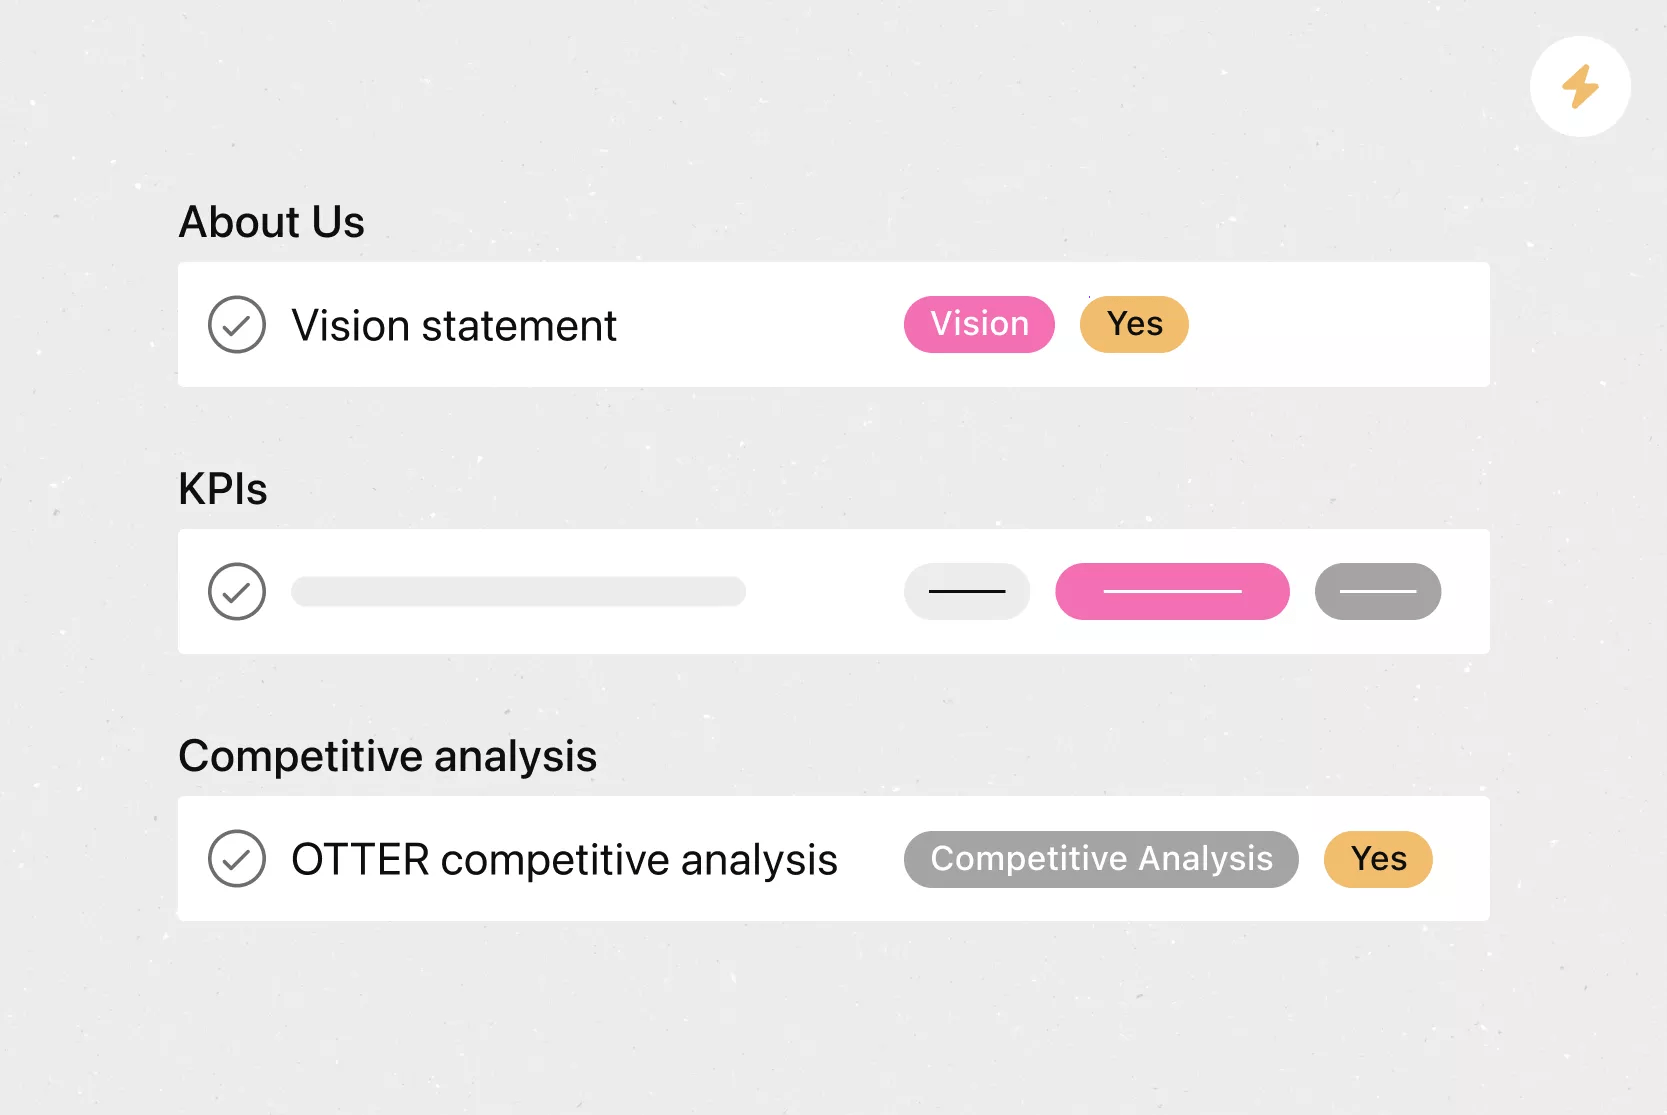Complete the OTTER competitive analysis task
Viewport: 1667px width, 1115px height.
point(237,859)
